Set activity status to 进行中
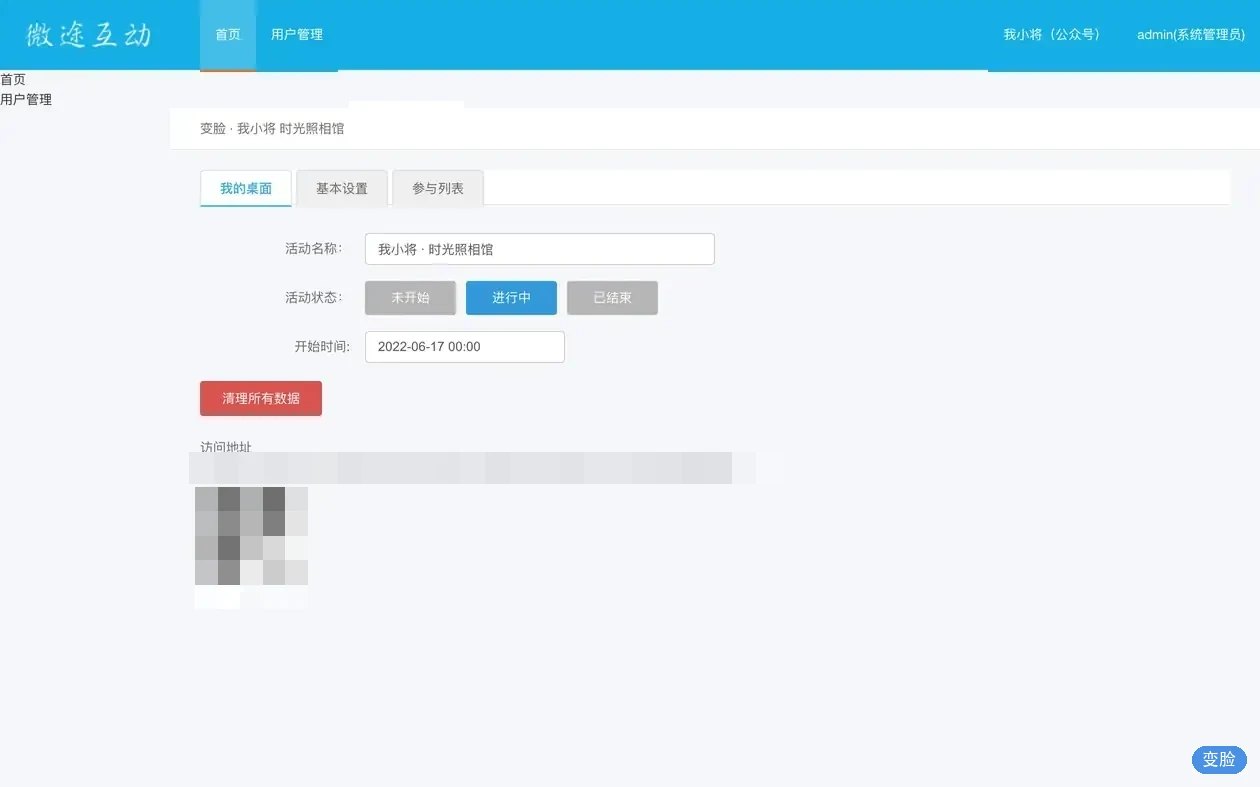 click(x=511, y=298)
